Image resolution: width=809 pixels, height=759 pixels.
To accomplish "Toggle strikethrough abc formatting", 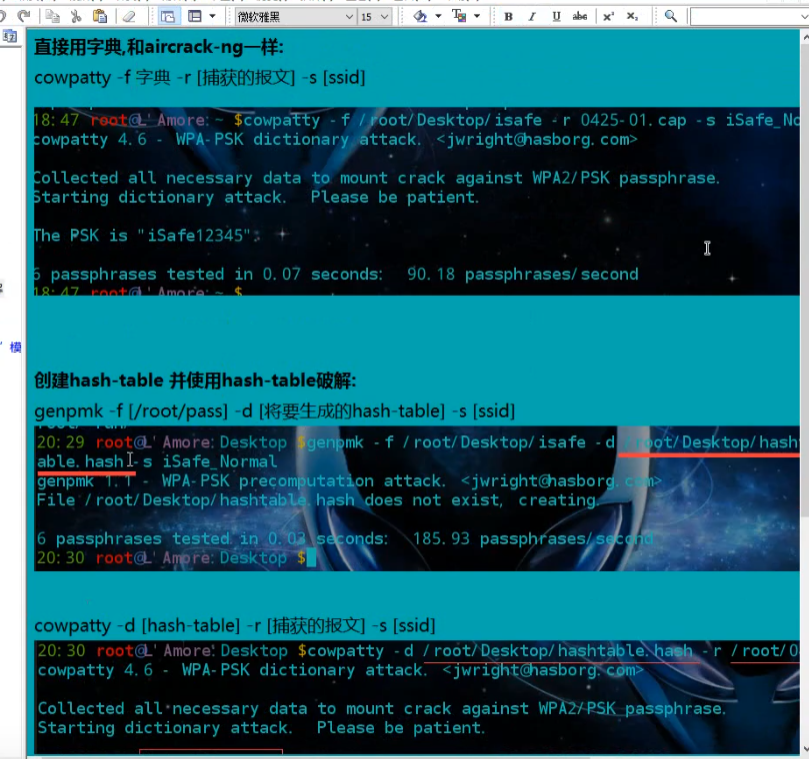I will [x=580, y=17].
